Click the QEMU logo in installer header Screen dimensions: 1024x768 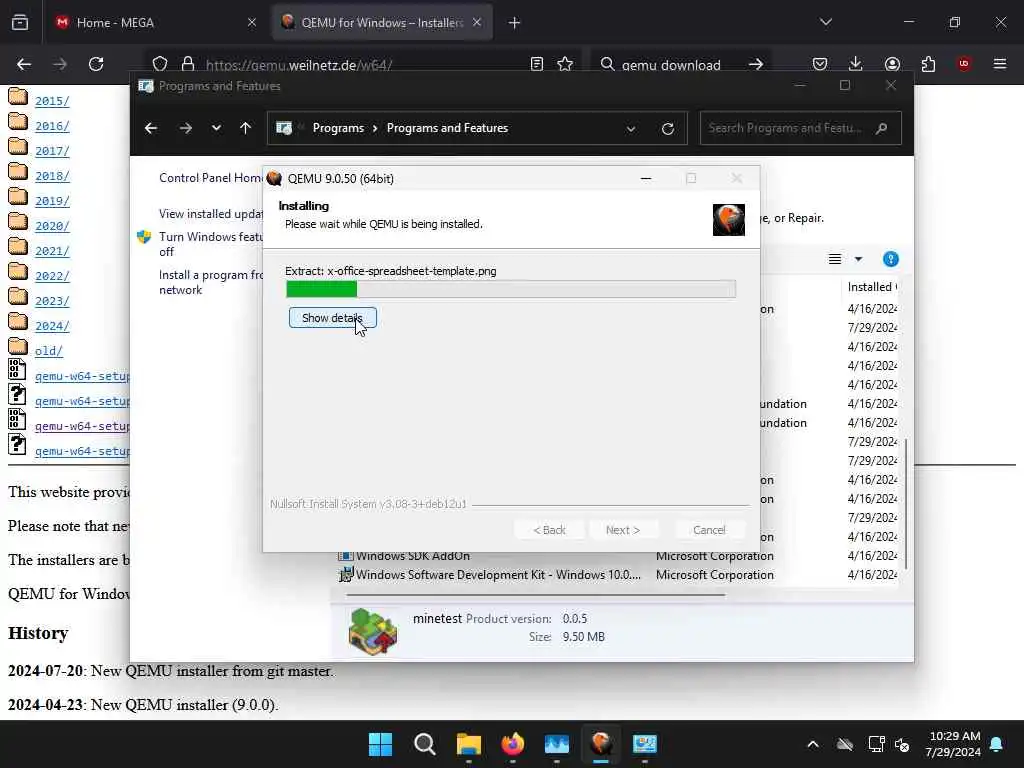coord(729,219)
